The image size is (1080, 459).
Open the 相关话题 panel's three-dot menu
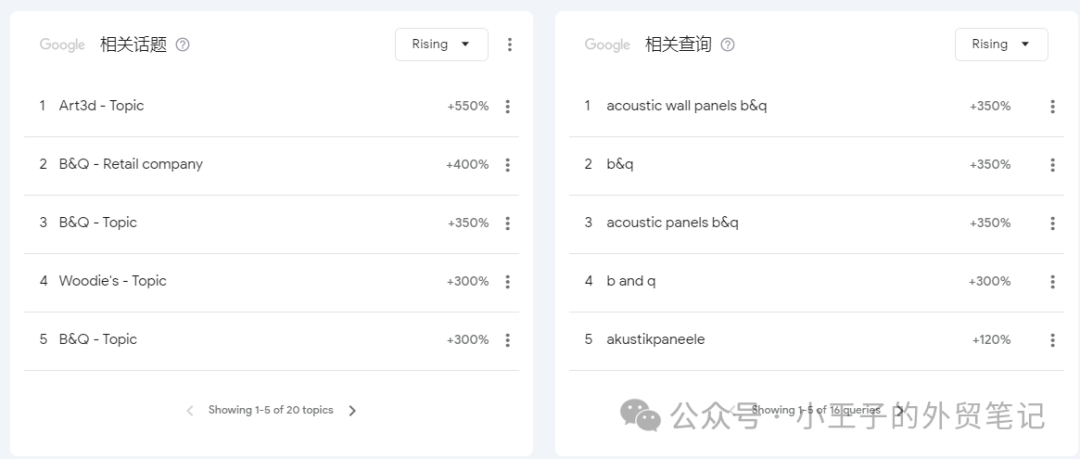tap(509, 45)
